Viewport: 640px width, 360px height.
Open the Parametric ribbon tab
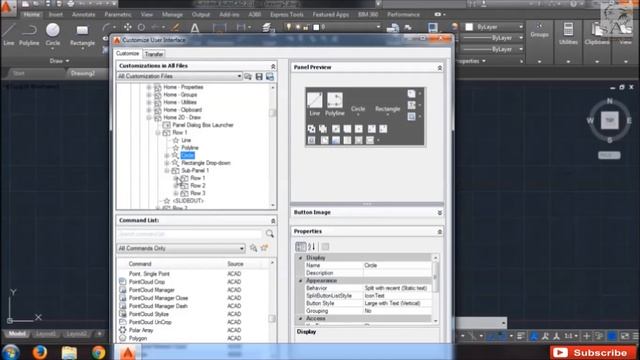click(x=118, y=14)
